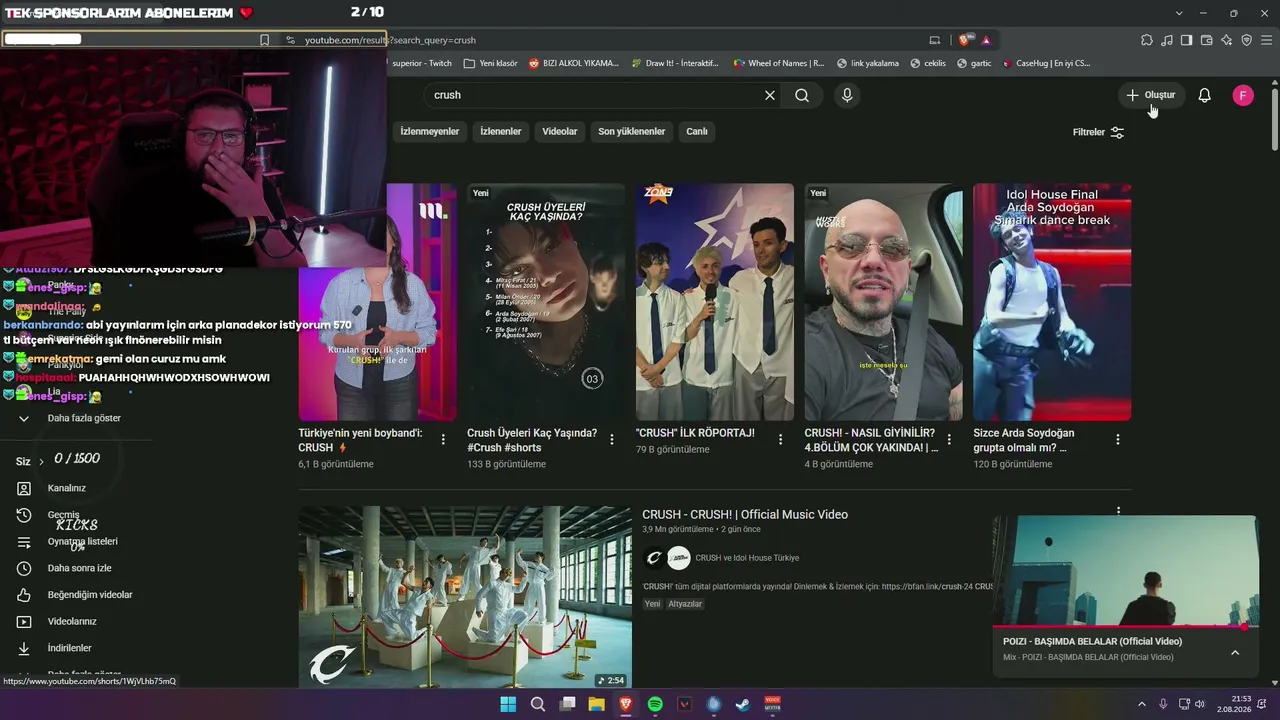This screenshot has height=720, width=1280.
Task: Open the Windows Start menu
Action: pos(508,704)
